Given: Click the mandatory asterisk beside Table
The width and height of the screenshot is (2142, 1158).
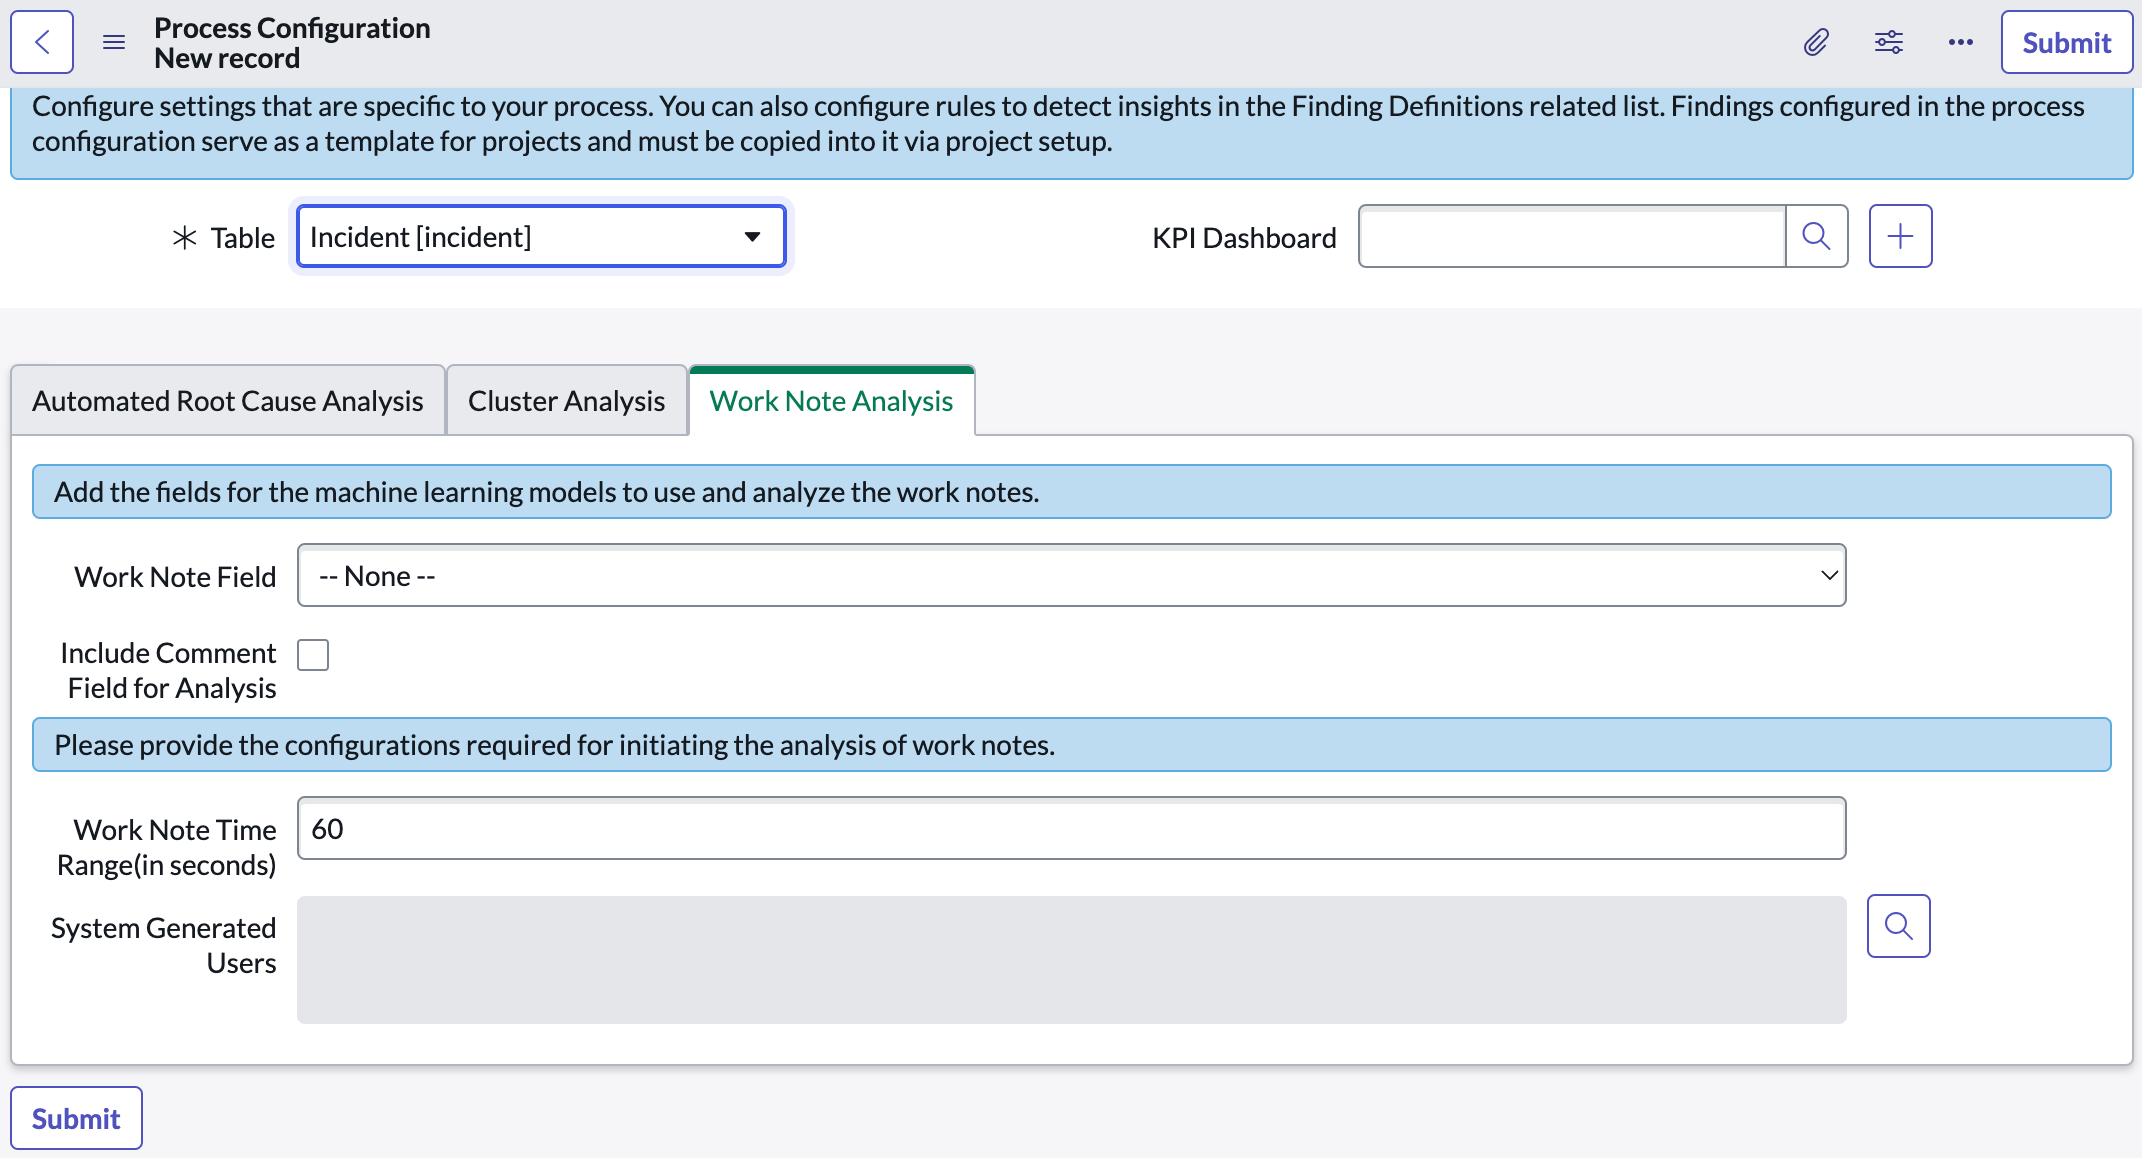Looking at the screenshot, I should click(x=184, y=238).
